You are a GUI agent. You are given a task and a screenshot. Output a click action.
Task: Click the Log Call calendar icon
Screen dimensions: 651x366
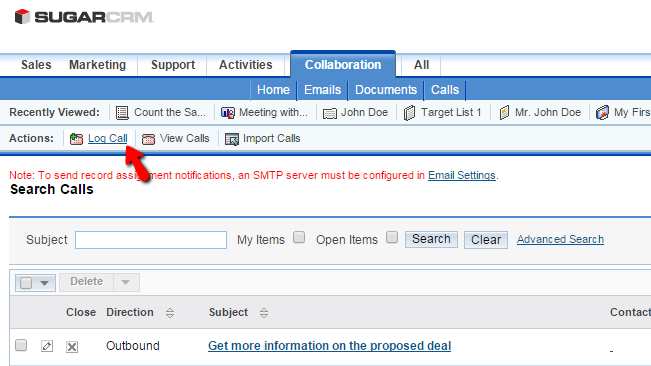pos(76,139)
